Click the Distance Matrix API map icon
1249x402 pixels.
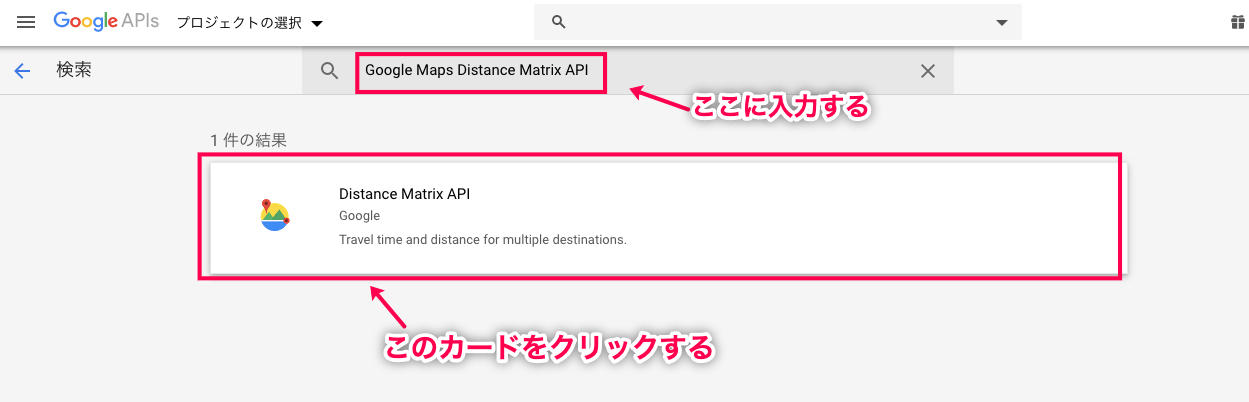273,215
